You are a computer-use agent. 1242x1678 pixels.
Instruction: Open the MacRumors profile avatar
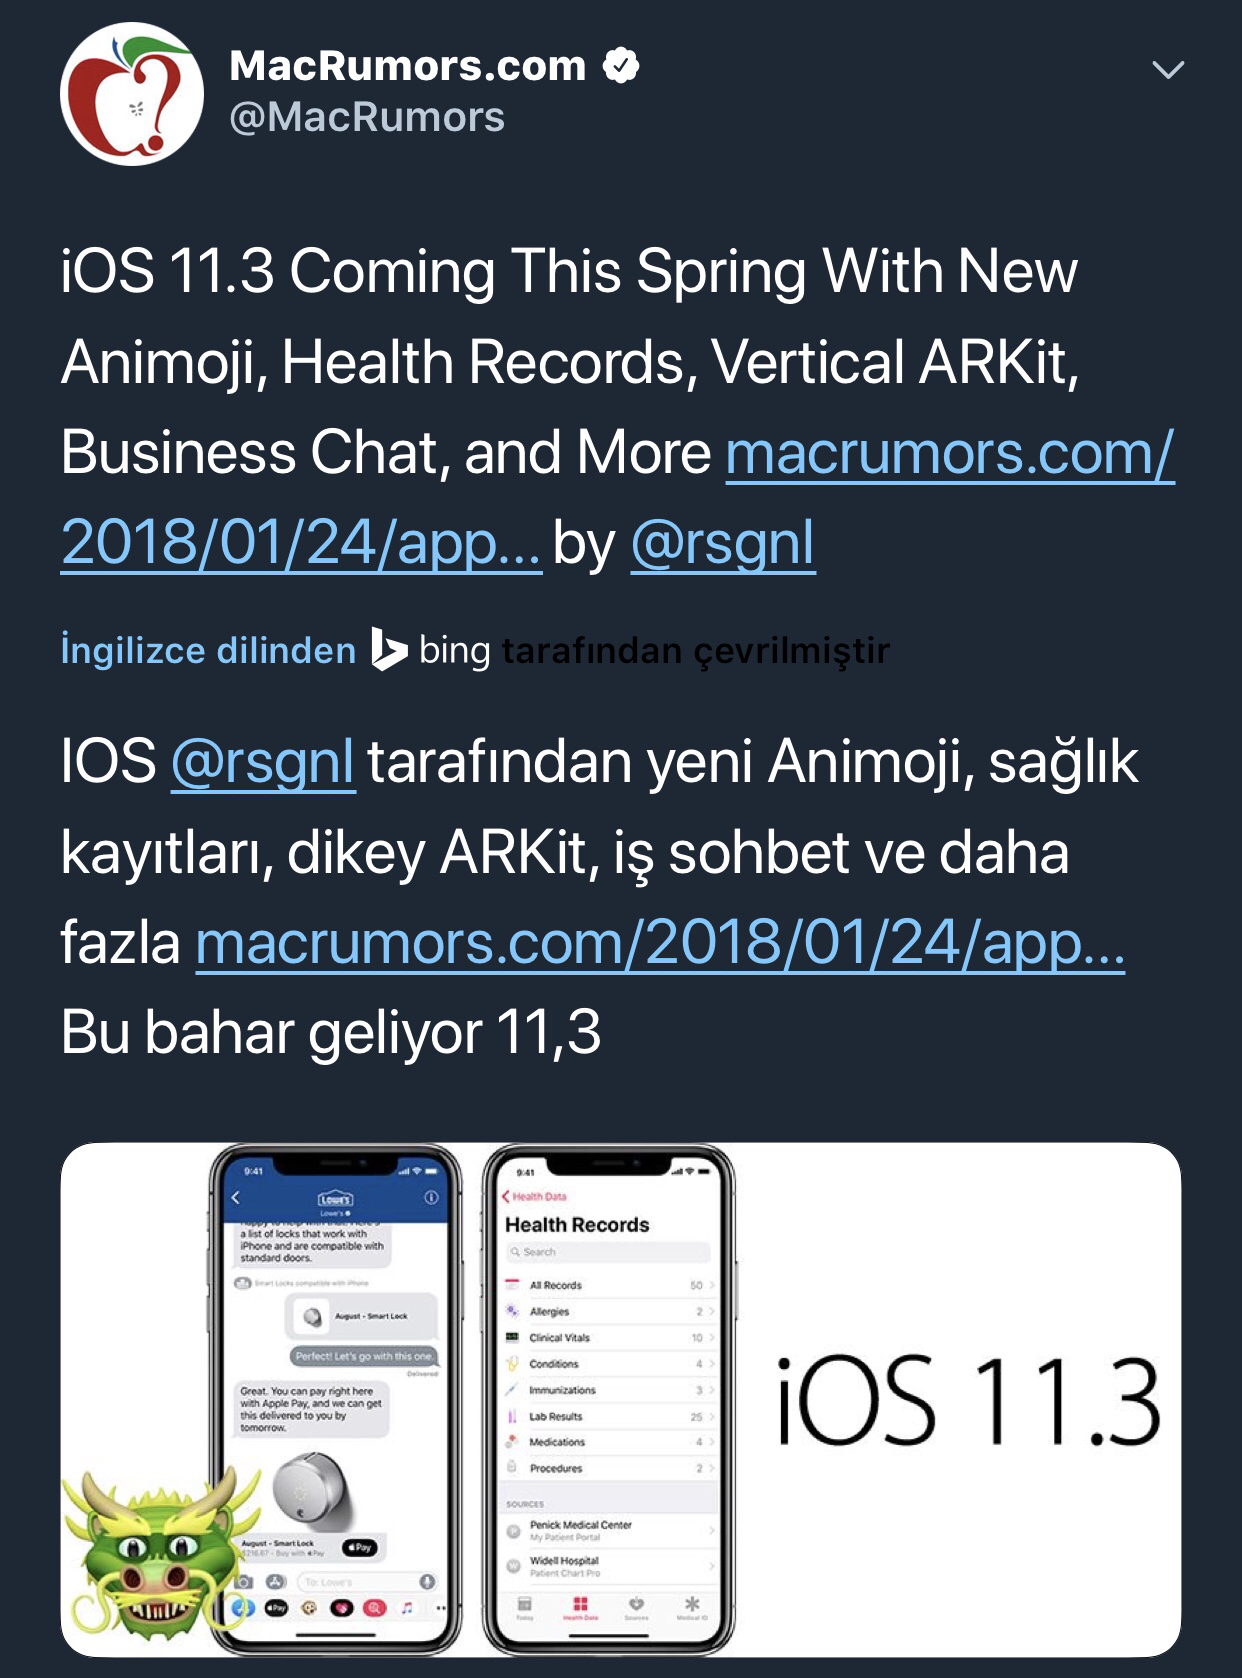[132, 94]
